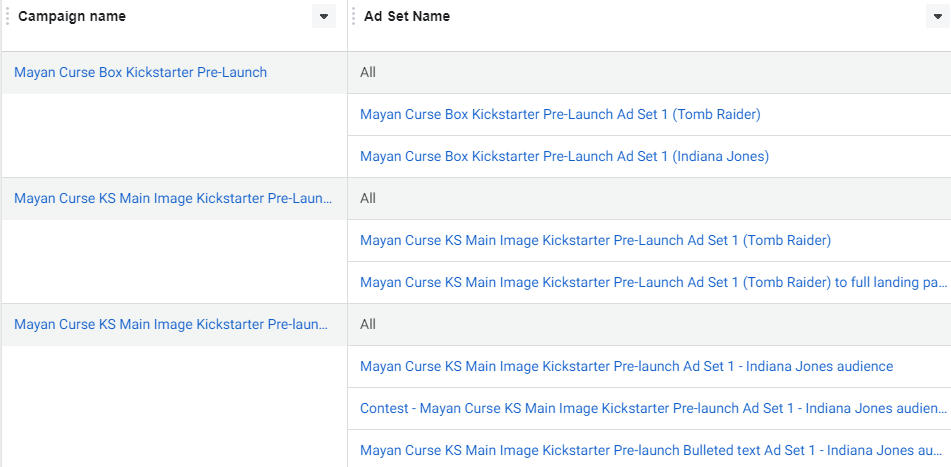This screenshot has height=467, width=951.
Task: Open Pre-launch Ad Set 1 - Indiana Jones audience
Action: [627, 366]
